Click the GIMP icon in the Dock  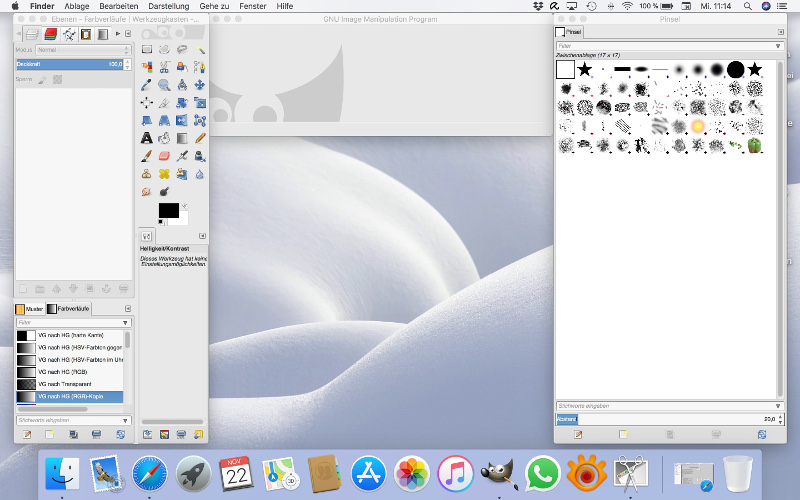click(497, 471)
